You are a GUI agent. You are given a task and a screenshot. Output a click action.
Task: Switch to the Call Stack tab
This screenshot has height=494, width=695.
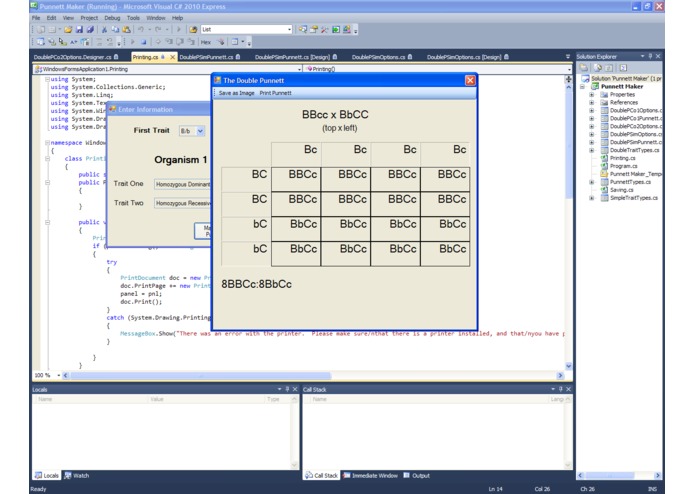pyautogui.click(x=322, y=475)
